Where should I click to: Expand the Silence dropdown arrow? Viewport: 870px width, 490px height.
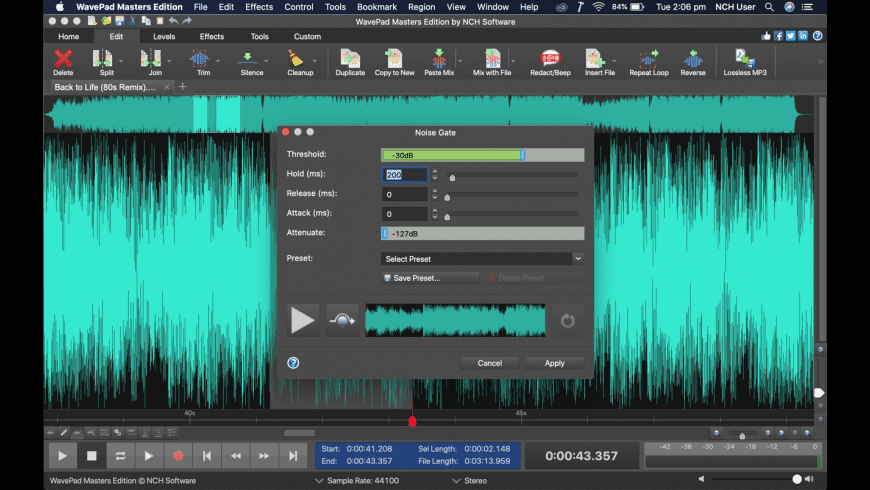266,61
